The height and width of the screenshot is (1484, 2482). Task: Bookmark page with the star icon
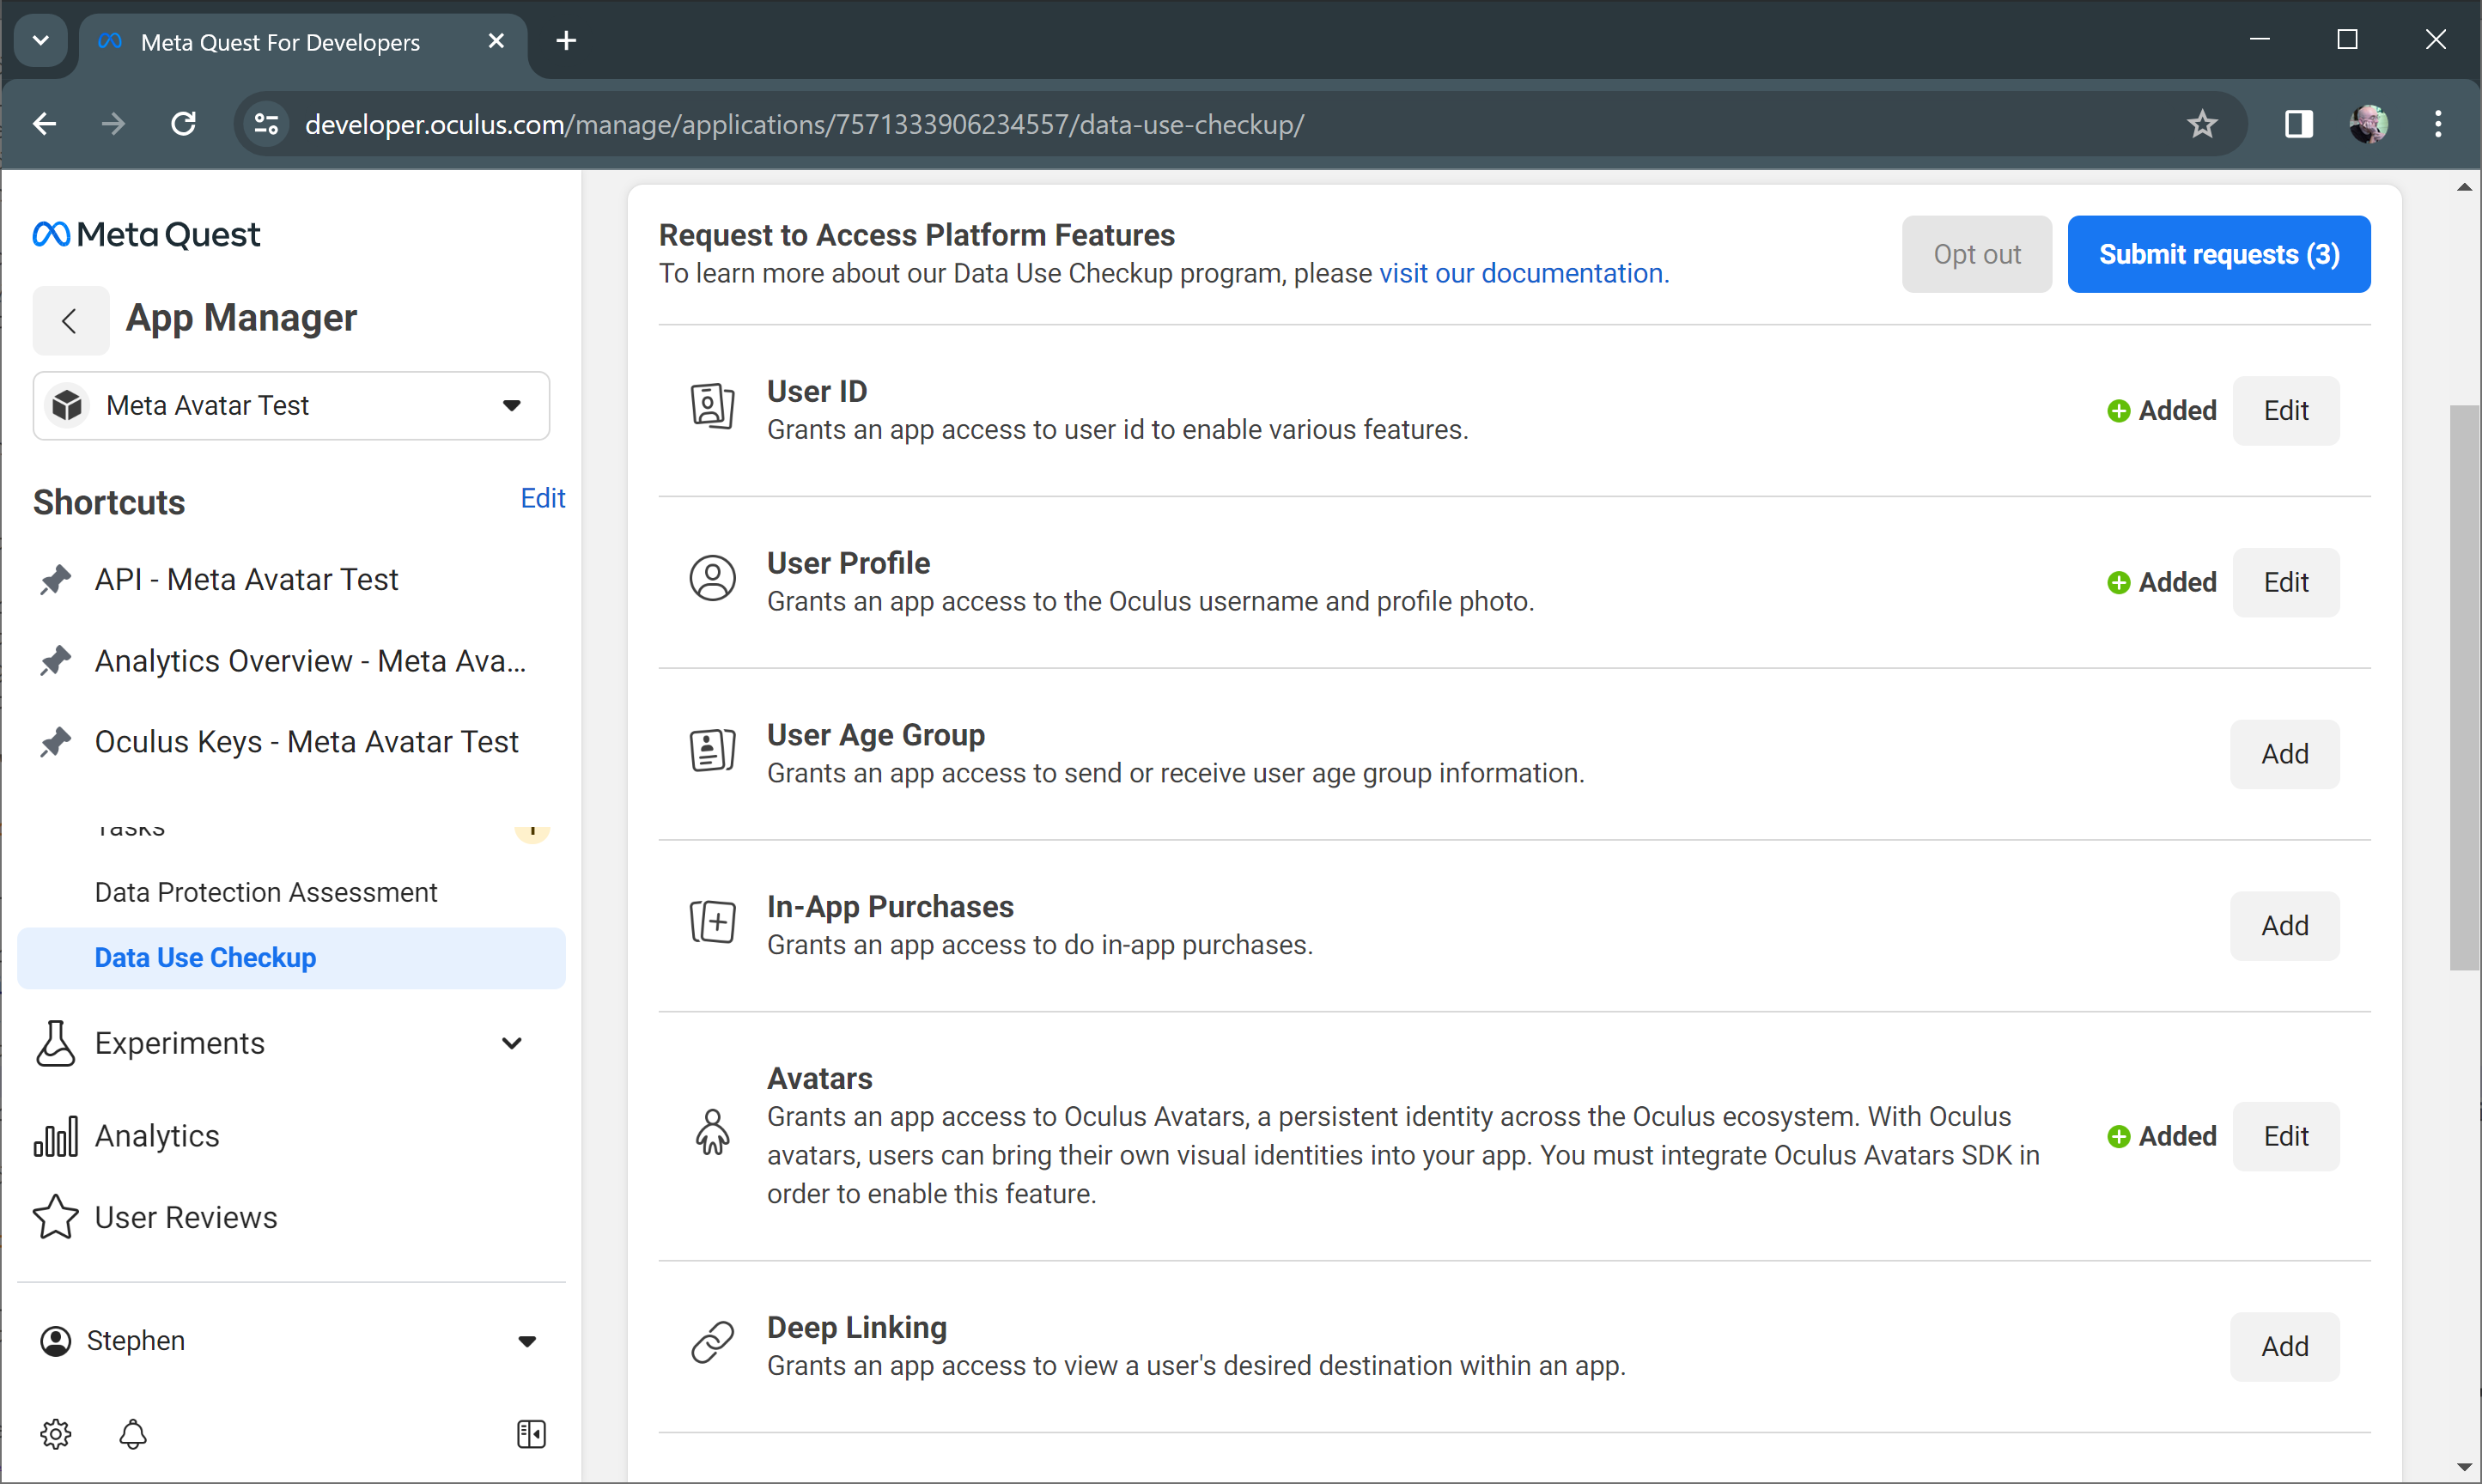(x=2202, y=124)
